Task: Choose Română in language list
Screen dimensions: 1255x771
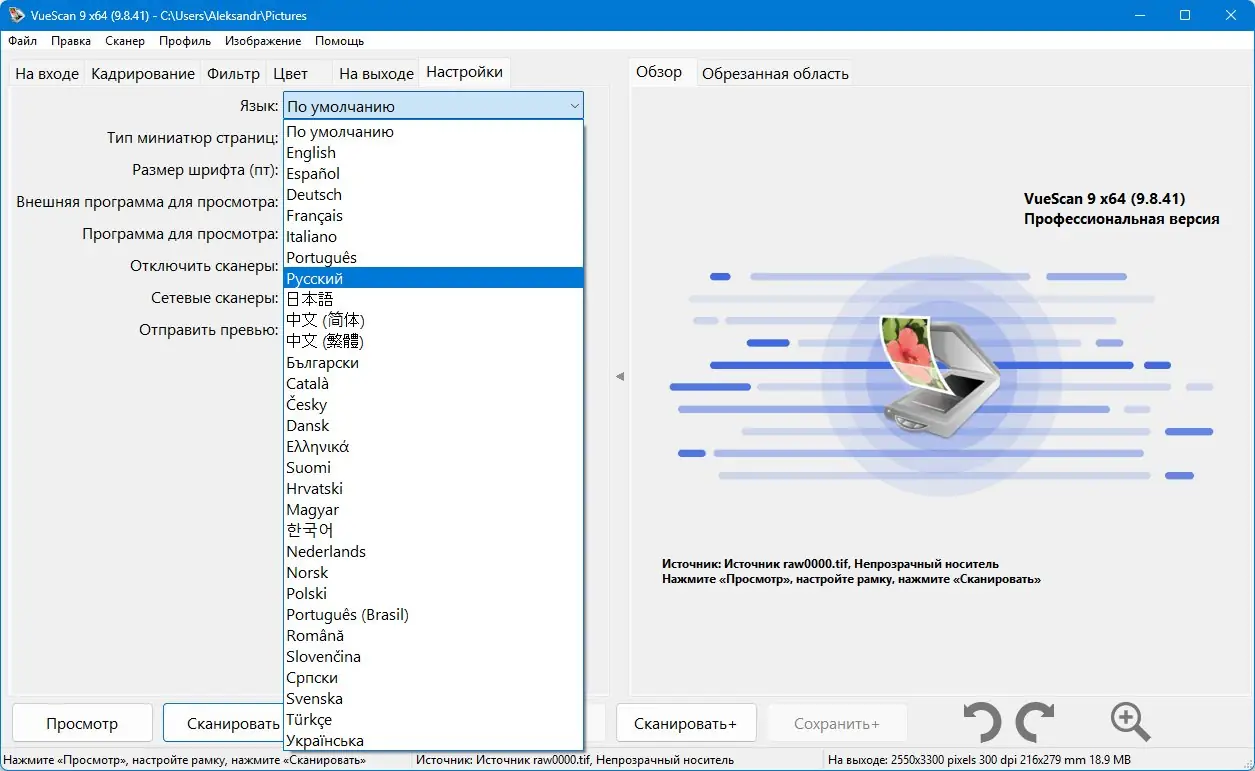Action: 433,635
